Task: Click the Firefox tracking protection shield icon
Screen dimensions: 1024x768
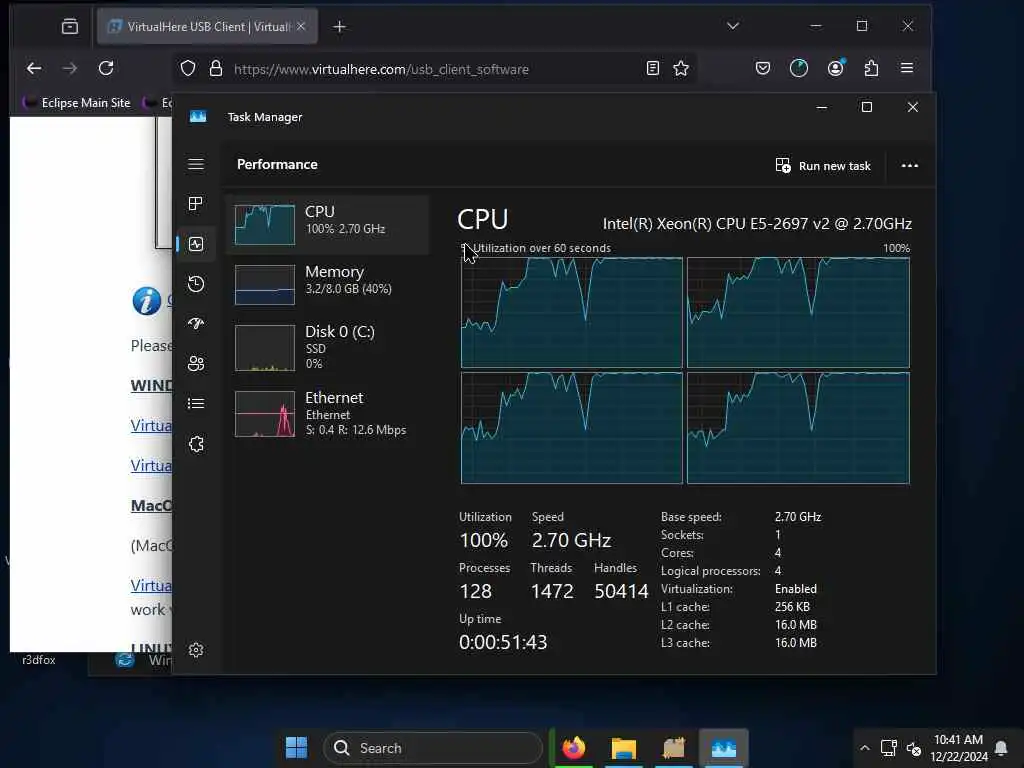Action: pos(188,69)
